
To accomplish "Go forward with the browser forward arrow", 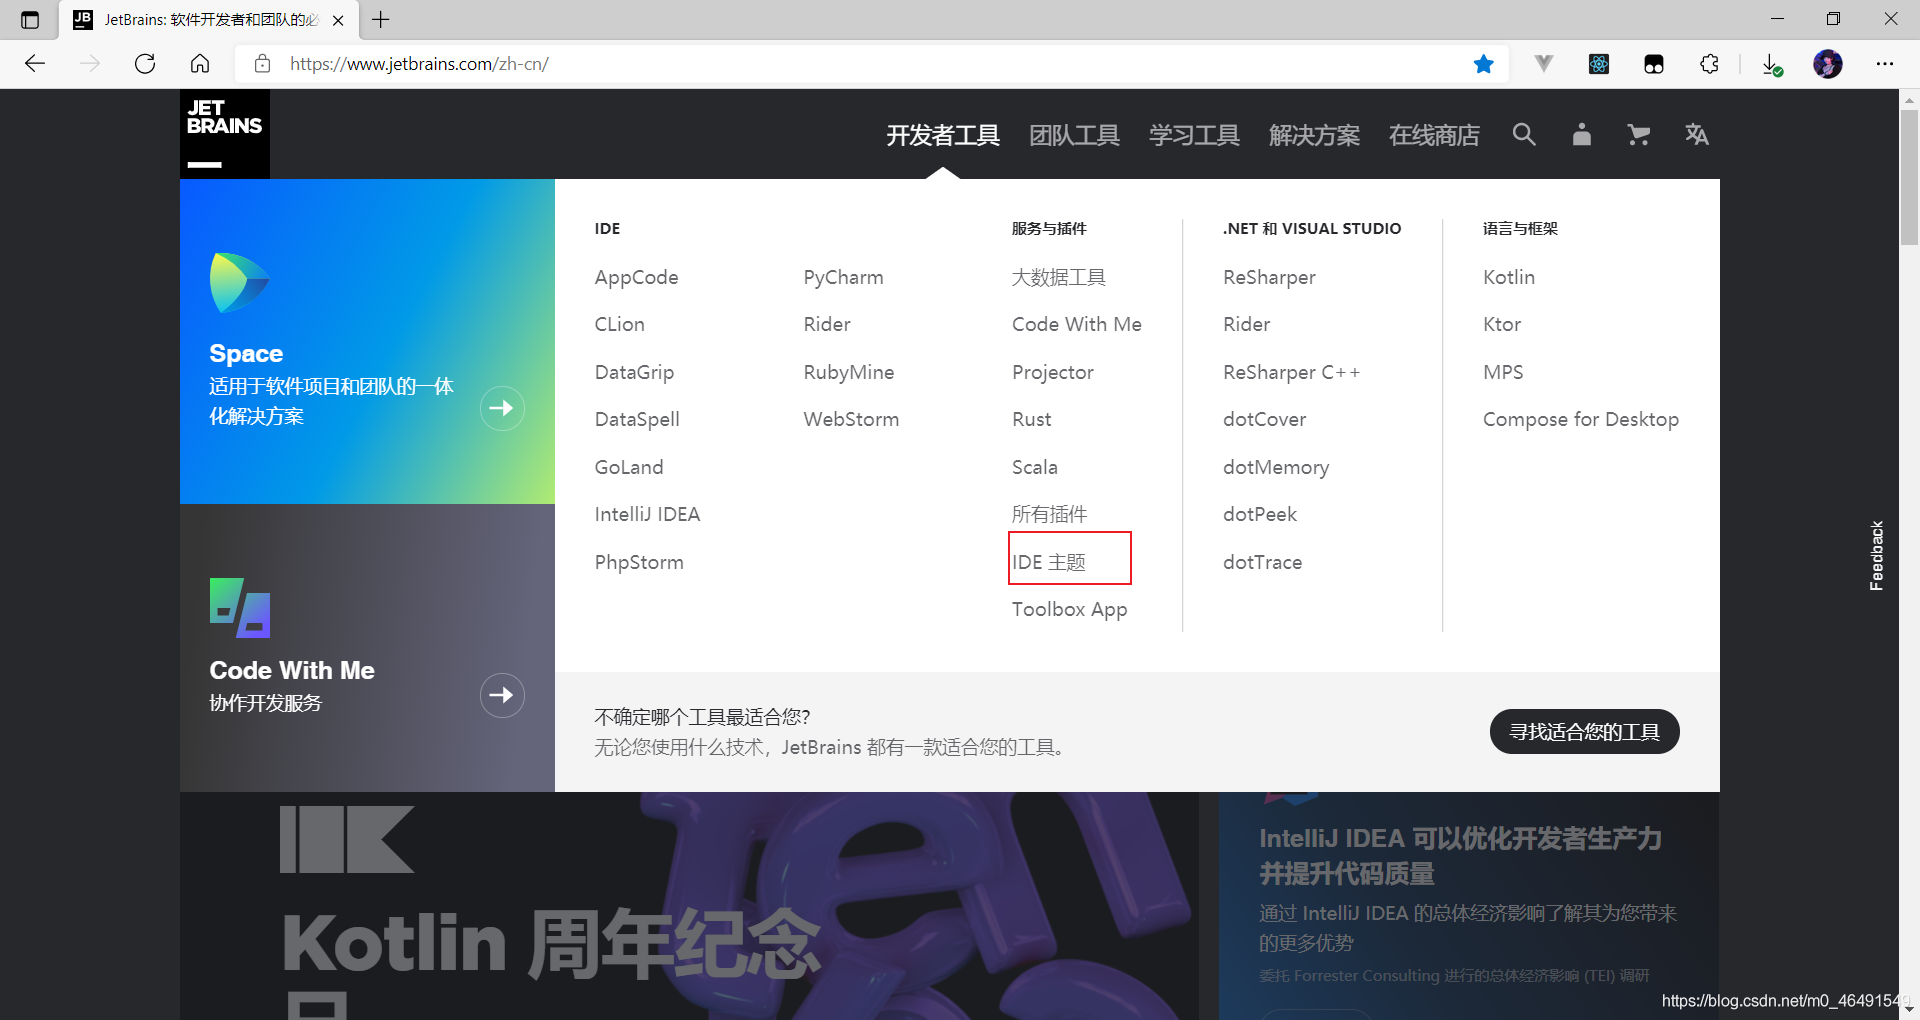I will click(x=90, y=64).
